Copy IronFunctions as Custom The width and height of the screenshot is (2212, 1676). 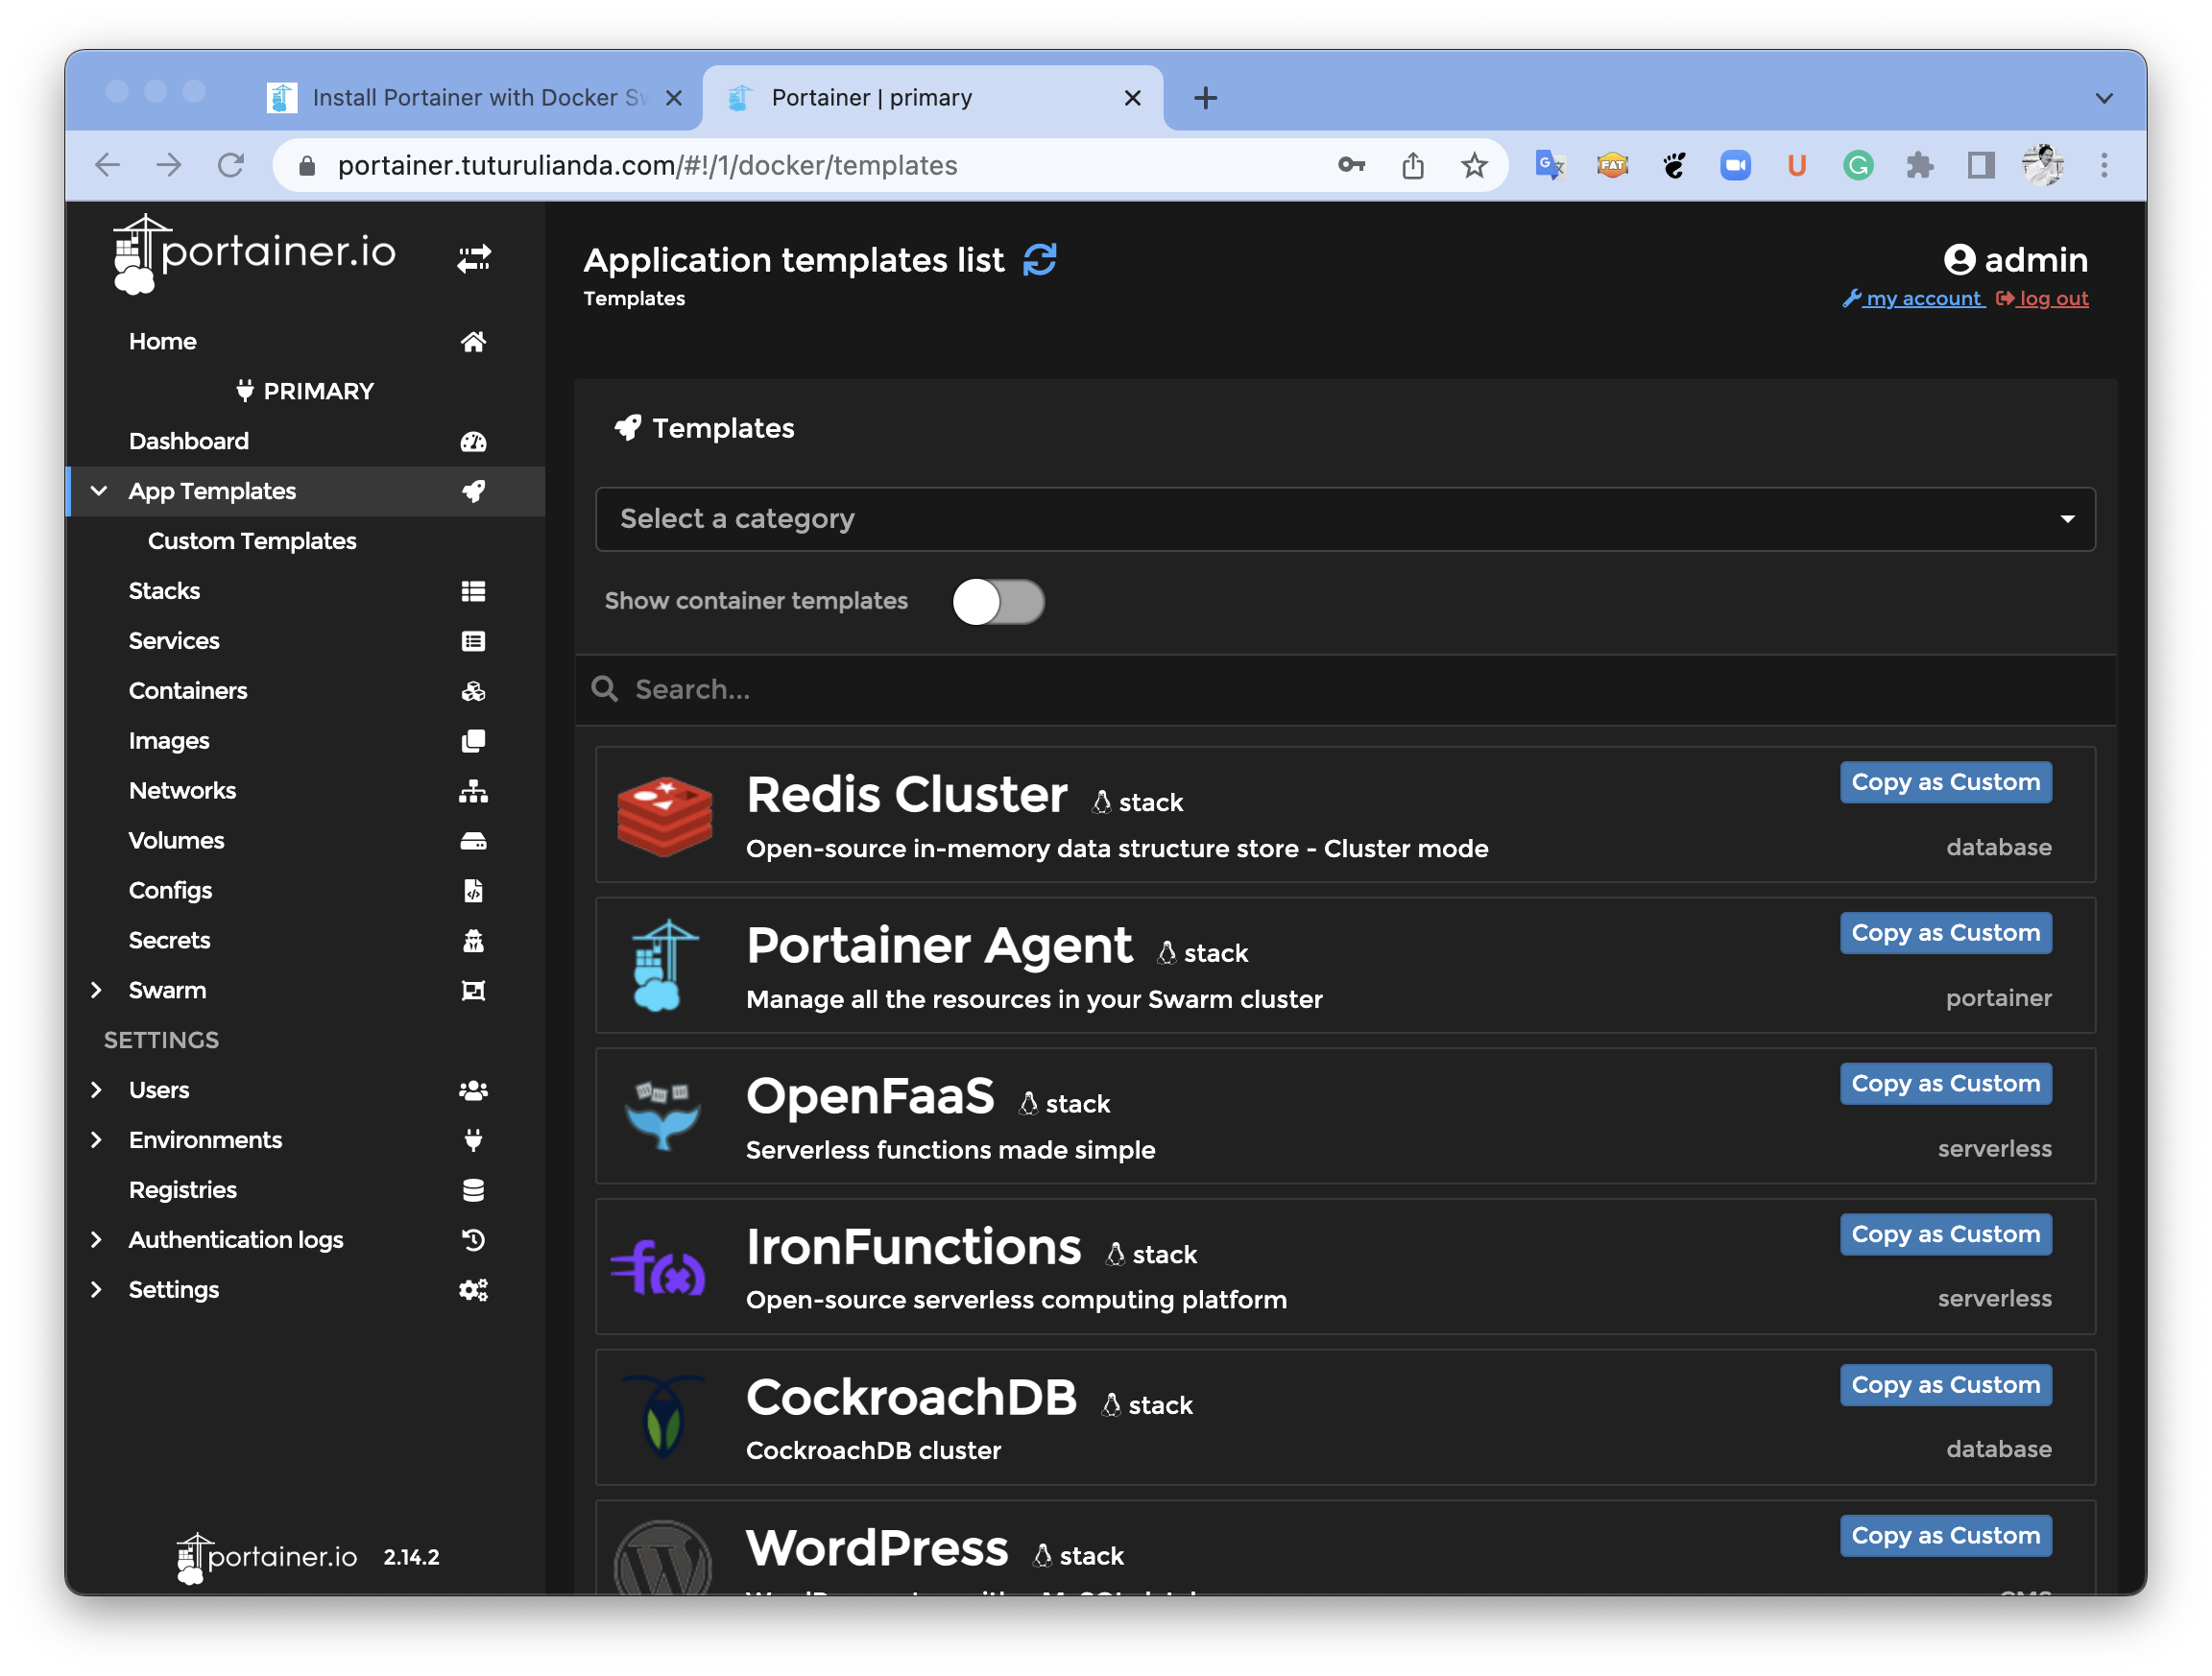(x=1945, y=1234)
